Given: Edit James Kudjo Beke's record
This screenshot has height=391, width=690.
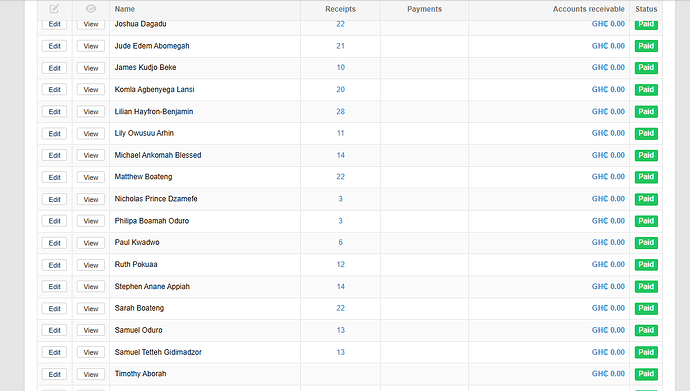Looking at the screenshot, I should pyautogui.click(x=54, y=68).
